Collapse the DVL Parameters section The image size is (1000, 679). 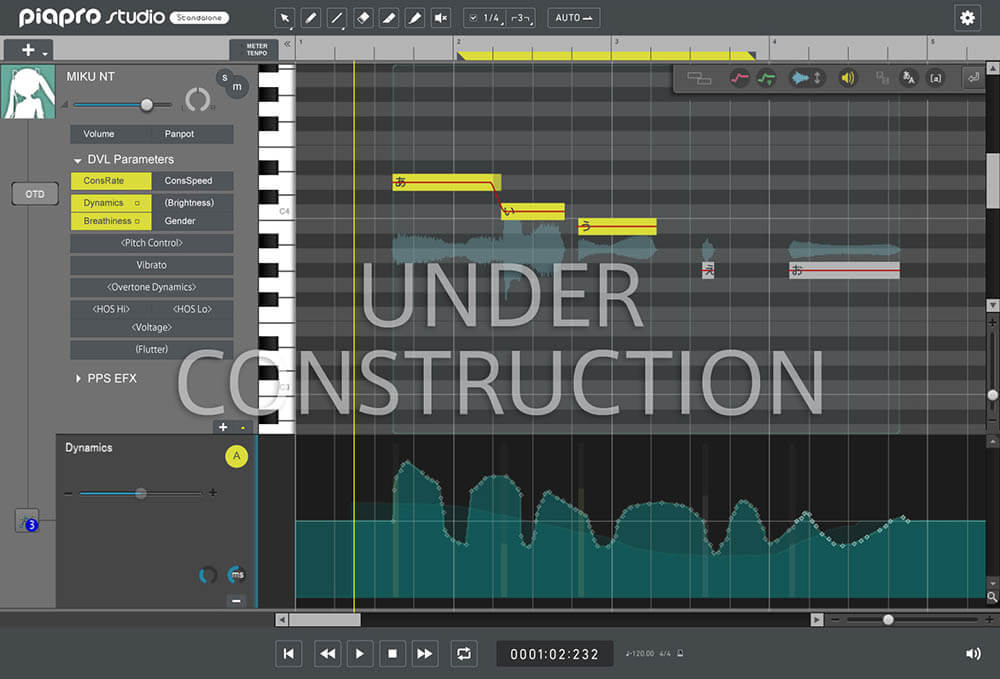pyautogui.click(x=78, y=160)
